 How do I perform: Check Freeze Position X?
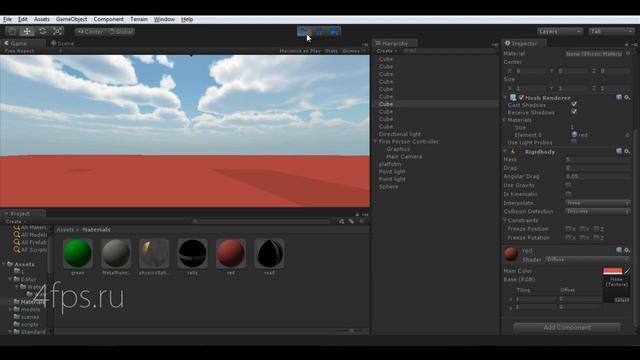point(568,229)
